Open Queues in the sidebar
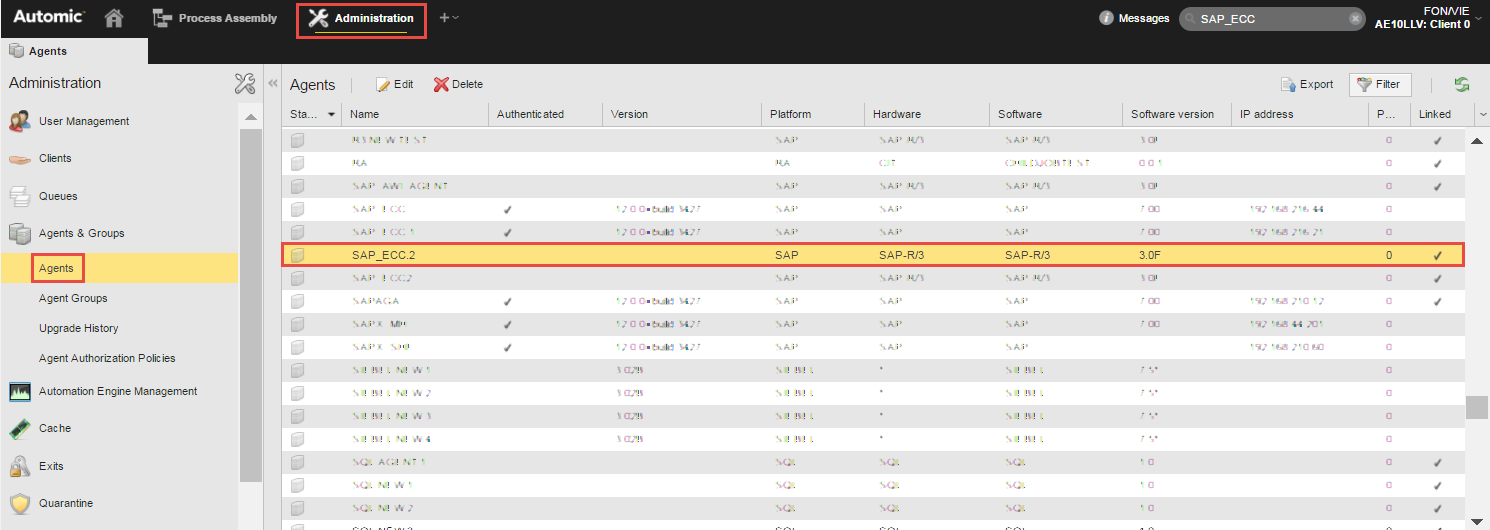The height and width of the screenshot is (530, 1490). (58, 196)
